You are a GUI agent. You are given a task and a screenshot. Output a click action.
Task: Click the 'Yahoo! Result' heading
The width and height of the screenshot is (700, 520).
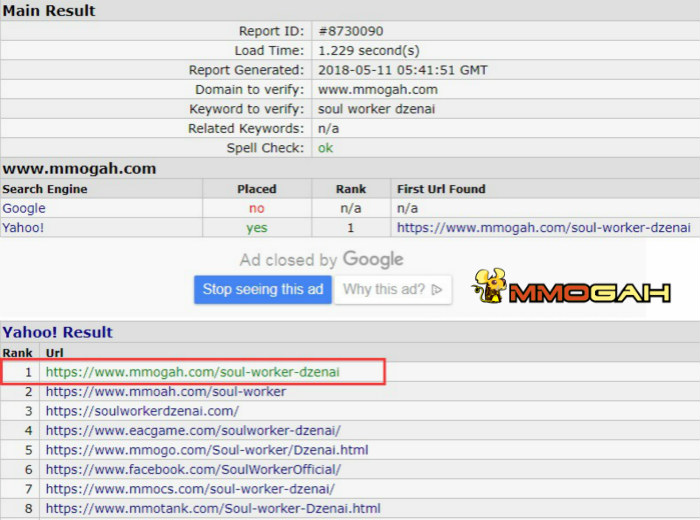click(58, 333)
